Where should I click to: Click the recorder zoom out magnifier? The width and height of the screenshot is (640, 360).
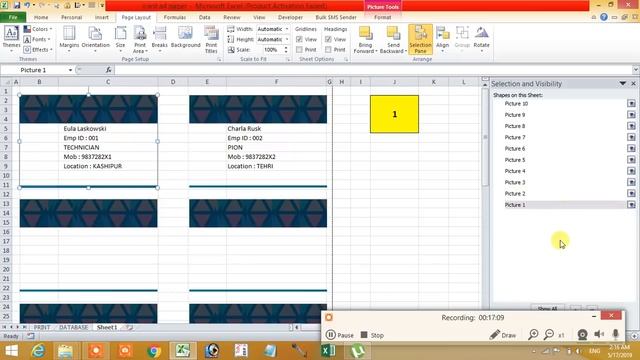[x=549, y=335]
